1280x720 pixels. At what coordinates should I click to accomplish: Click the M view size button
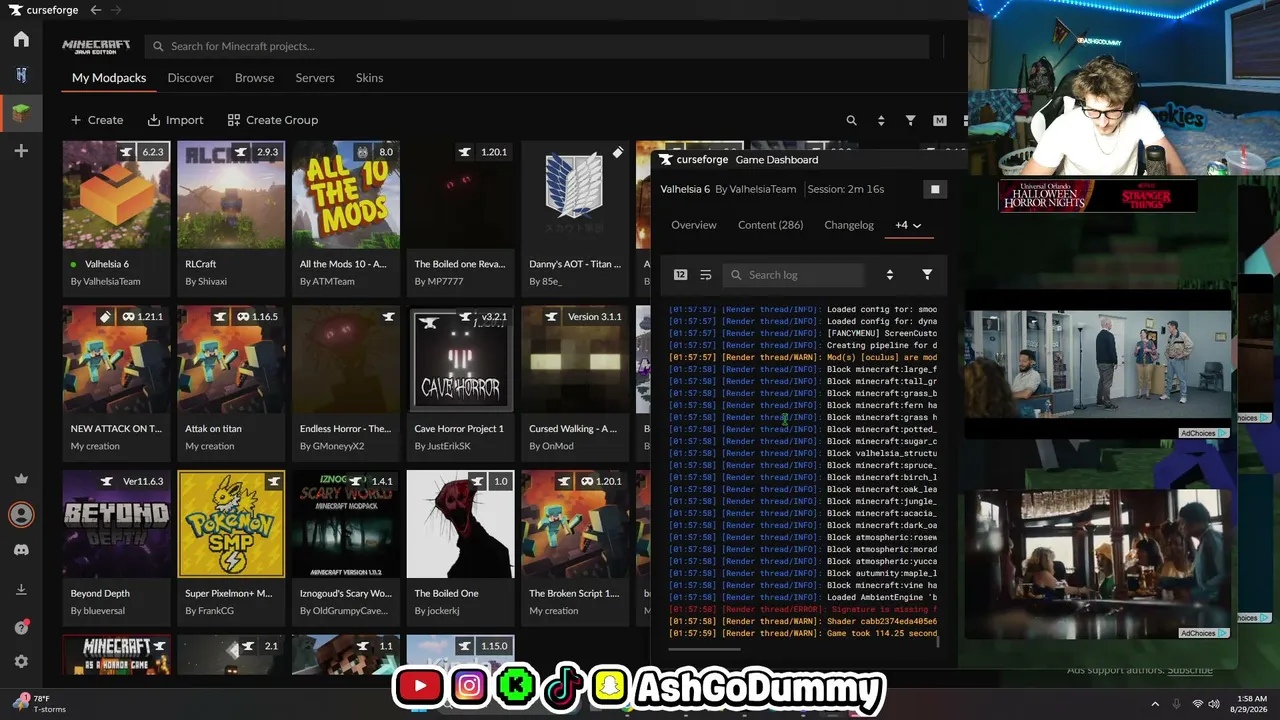tap(939, 120)
